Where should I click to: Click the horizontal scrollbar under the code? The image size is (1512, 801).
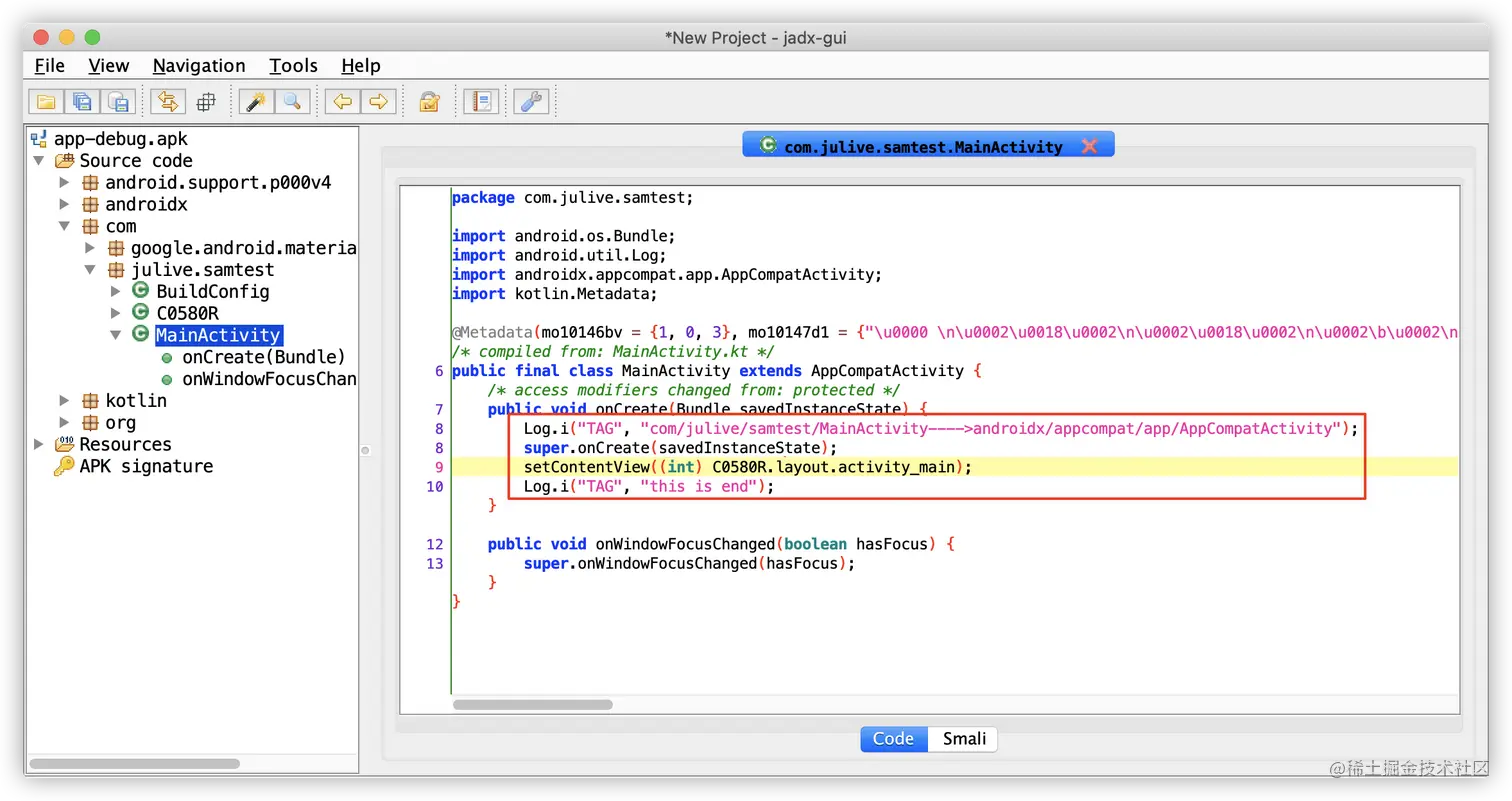pyautogui.click(x=533, y=705)
